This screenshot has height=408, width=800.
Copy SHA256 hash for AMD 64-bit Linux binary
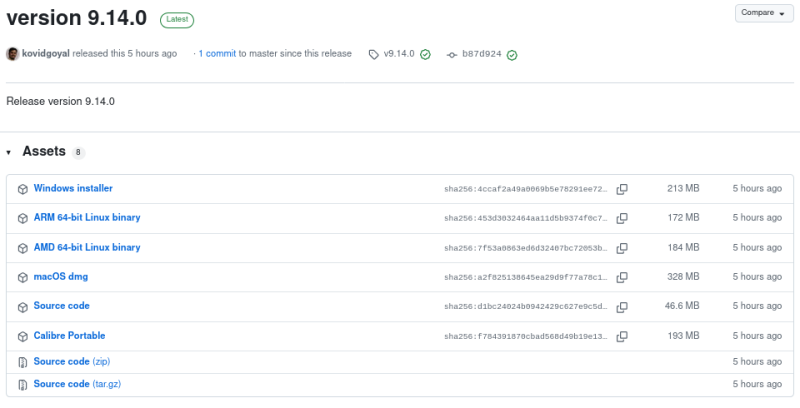(x=621, y=248)
